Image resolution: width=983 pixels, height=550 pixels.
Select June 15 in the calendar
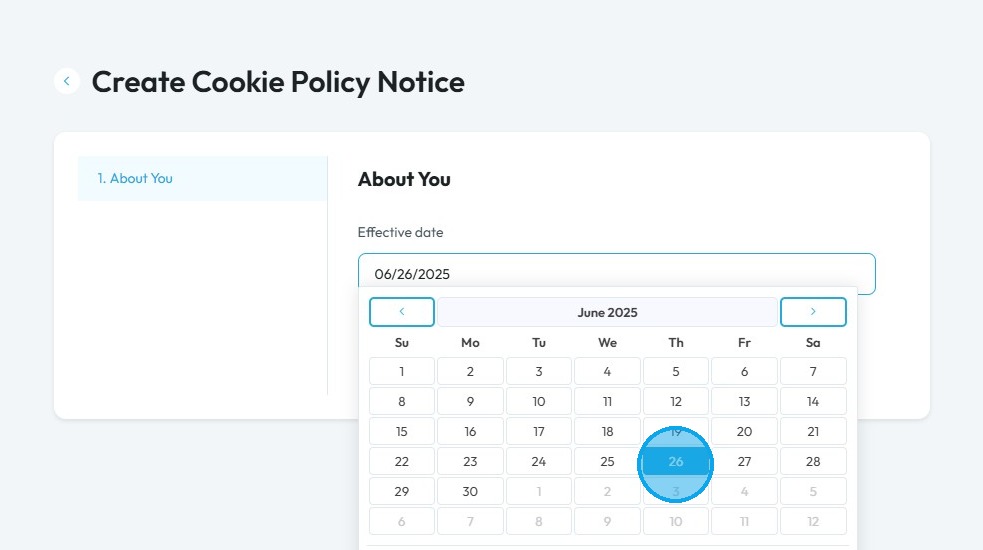point(402,431)
